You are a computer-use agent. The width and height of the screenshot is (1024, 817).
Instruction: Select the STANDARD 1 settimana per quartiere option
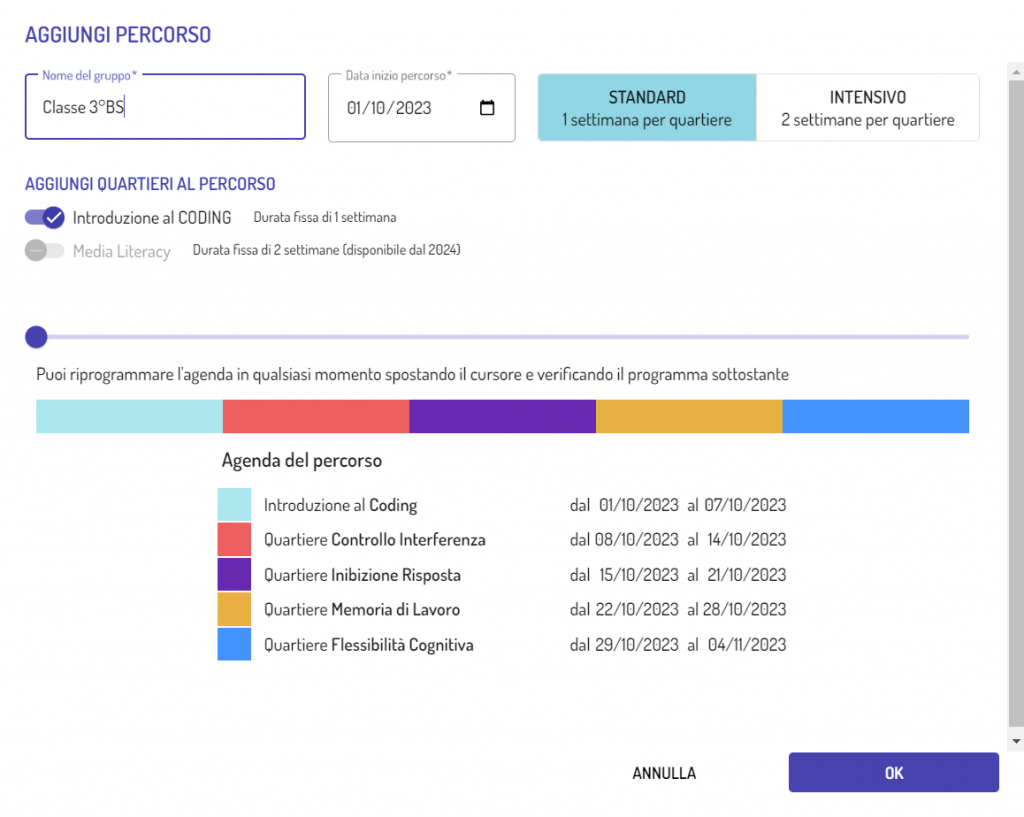(x=647, y=108)
